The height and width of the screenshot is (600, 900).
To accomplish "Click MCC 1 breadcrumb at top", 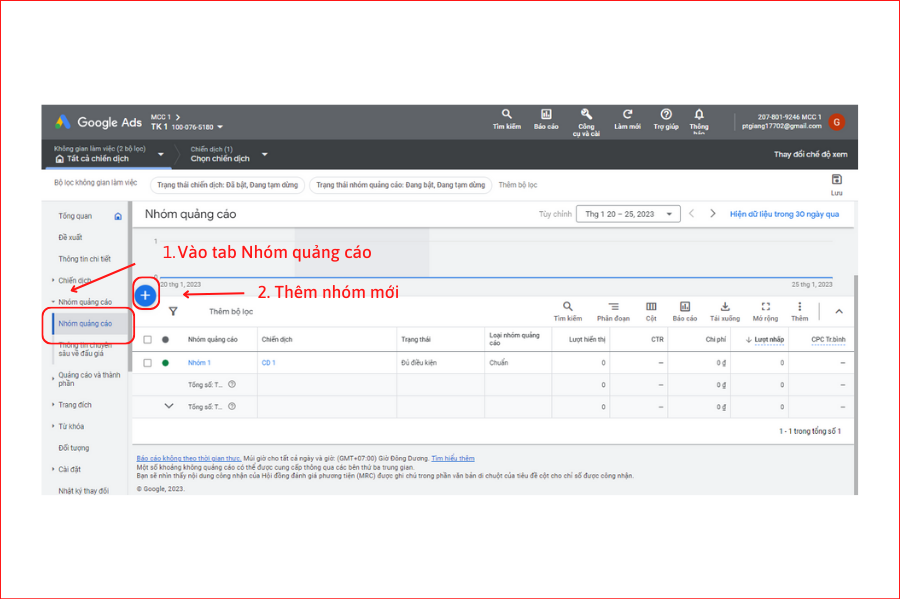I will click(161, 117).
